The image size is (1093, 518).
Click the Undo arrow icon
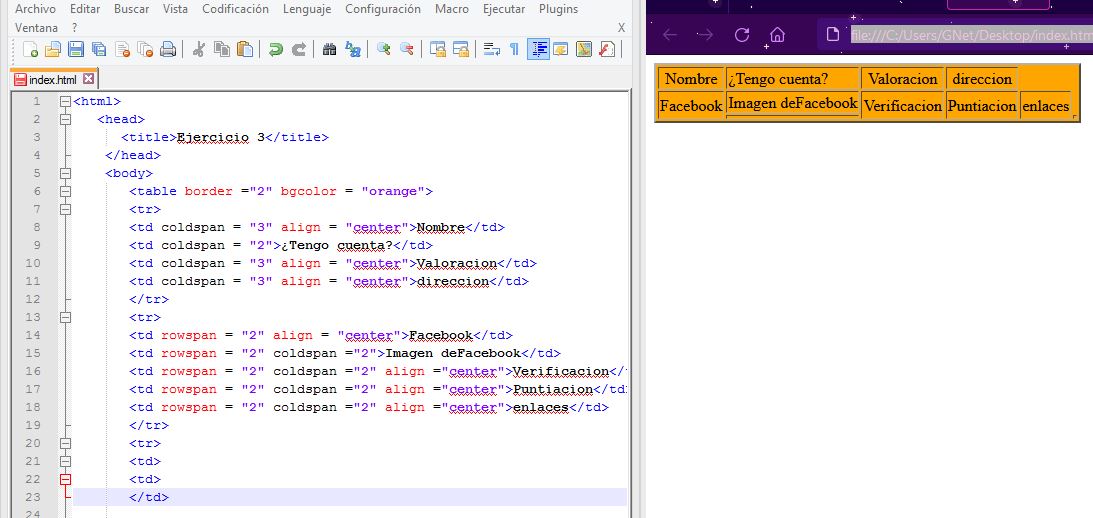pyautogui.click(x=275, y=49)
